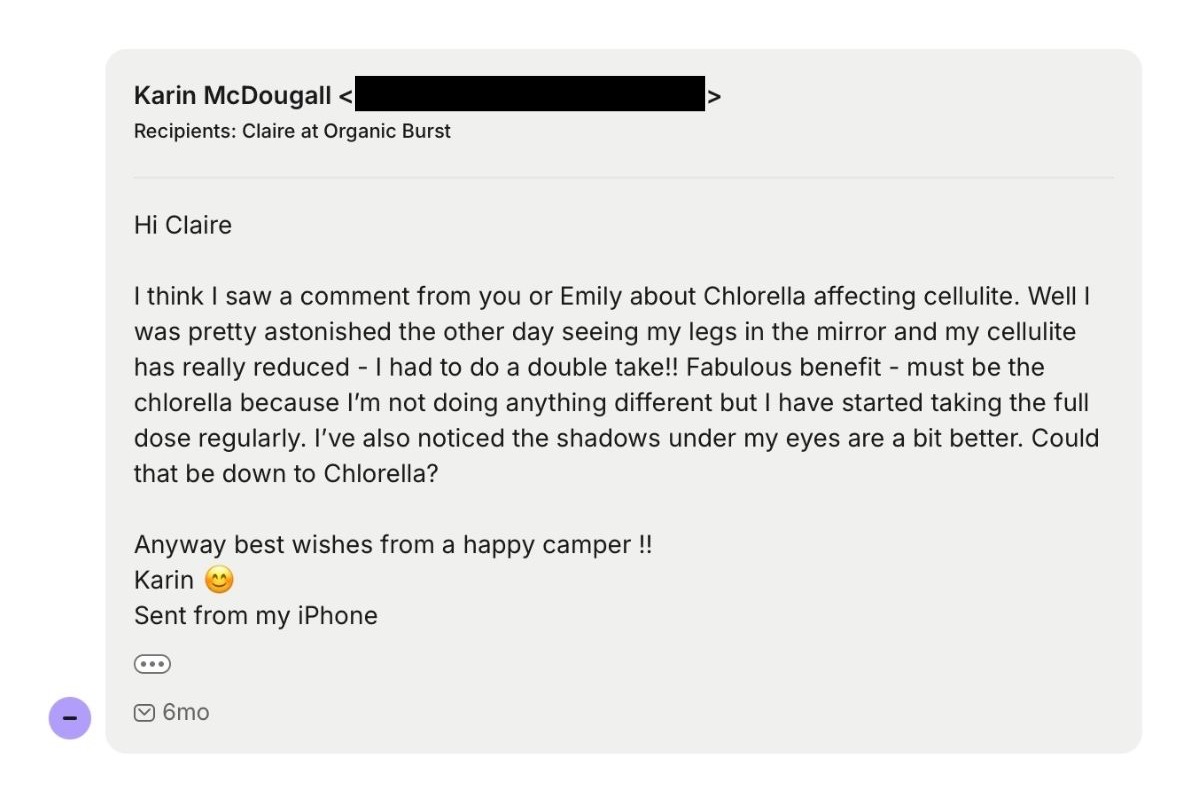Click the happy camper sign-off sentence
The height and width of the screenshot is (800, 1200).
tap(393, 545)
